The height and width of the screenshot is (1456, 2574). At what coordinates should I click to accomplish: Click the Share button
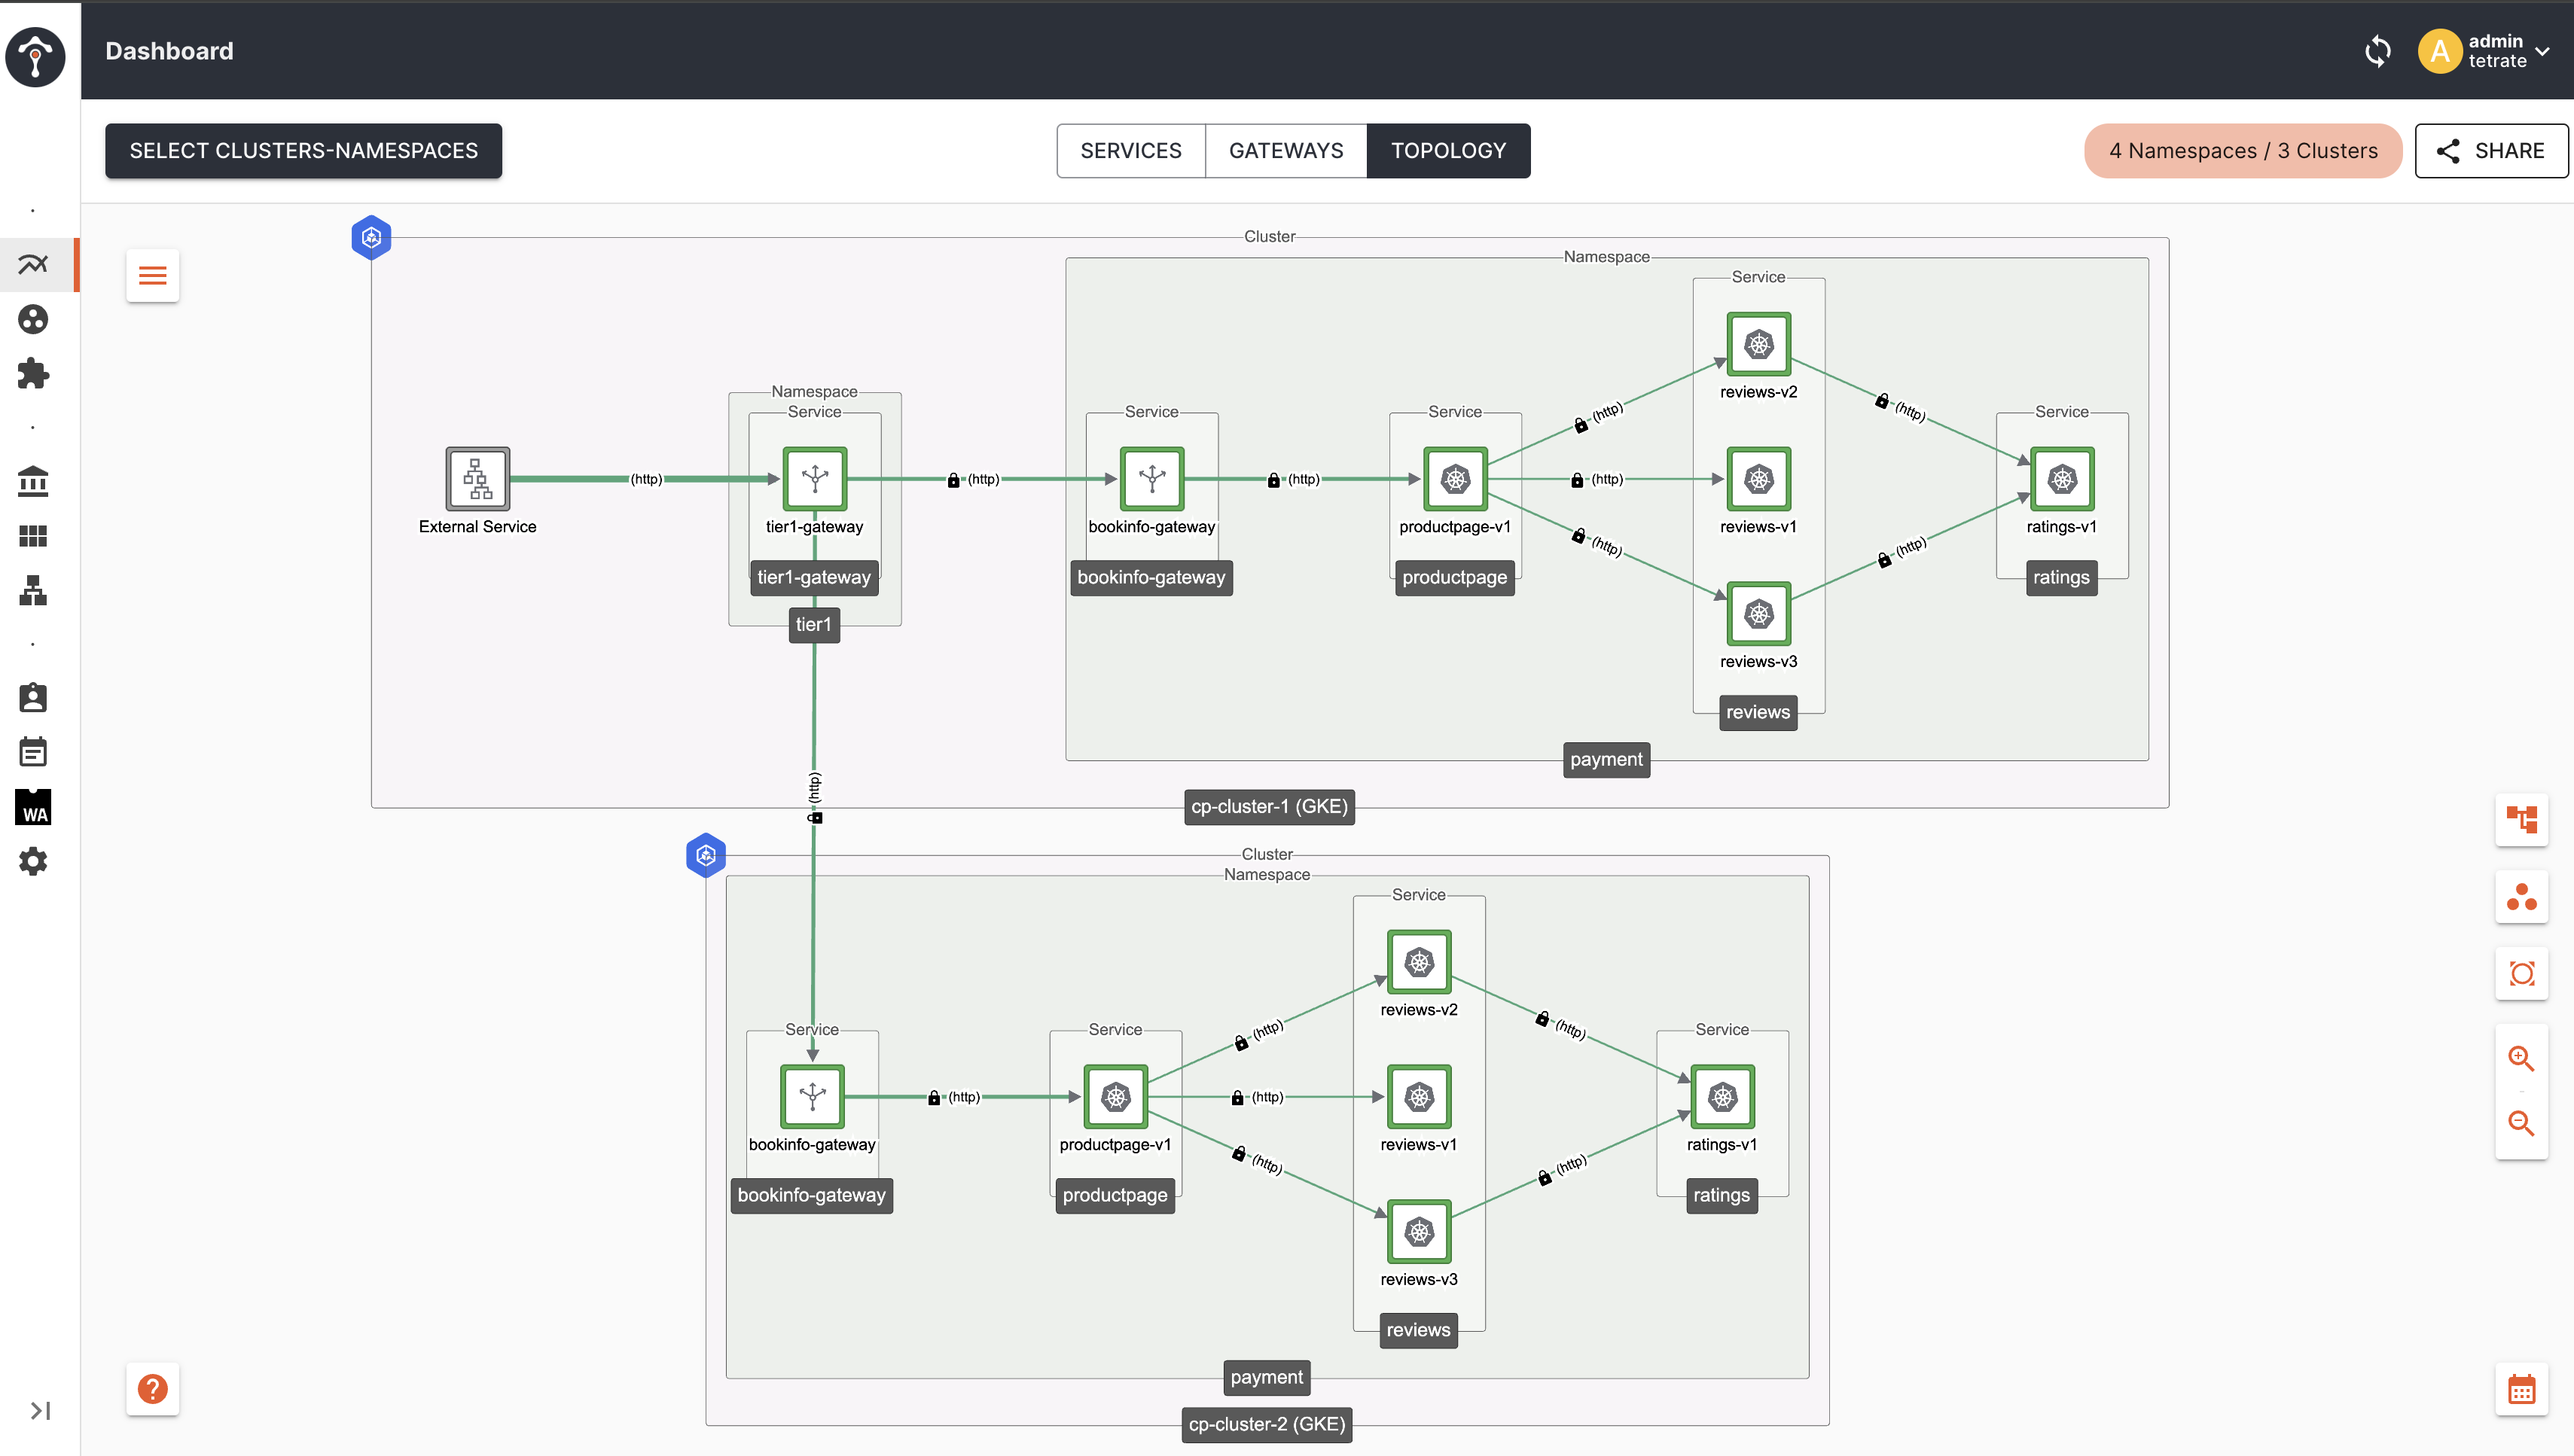[2490, 151]
